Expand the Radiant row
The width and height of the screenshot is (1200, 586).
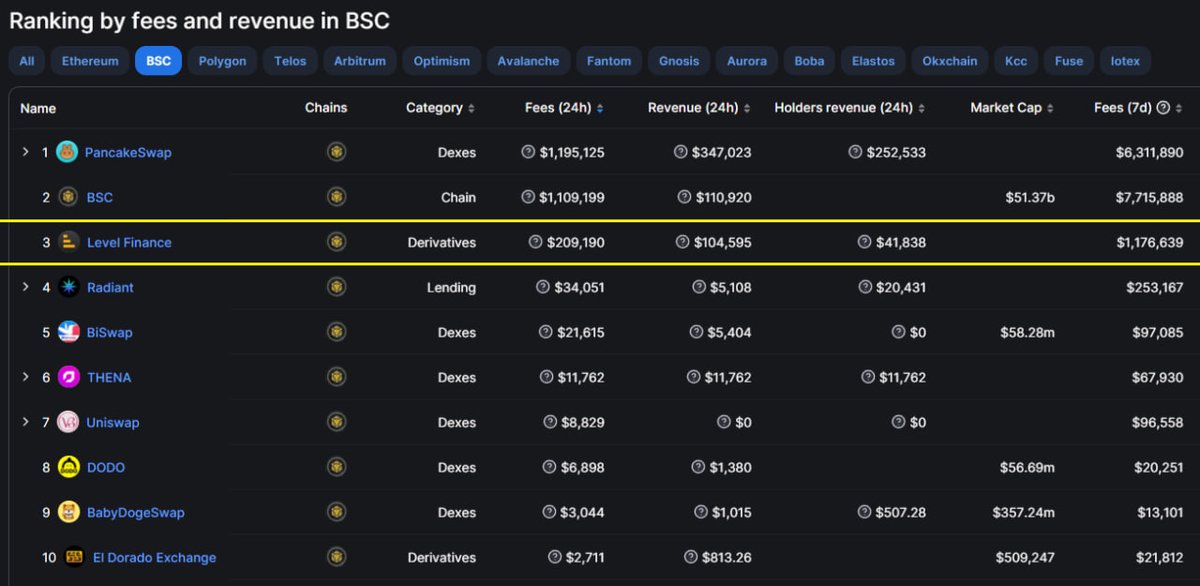(26, 287)
